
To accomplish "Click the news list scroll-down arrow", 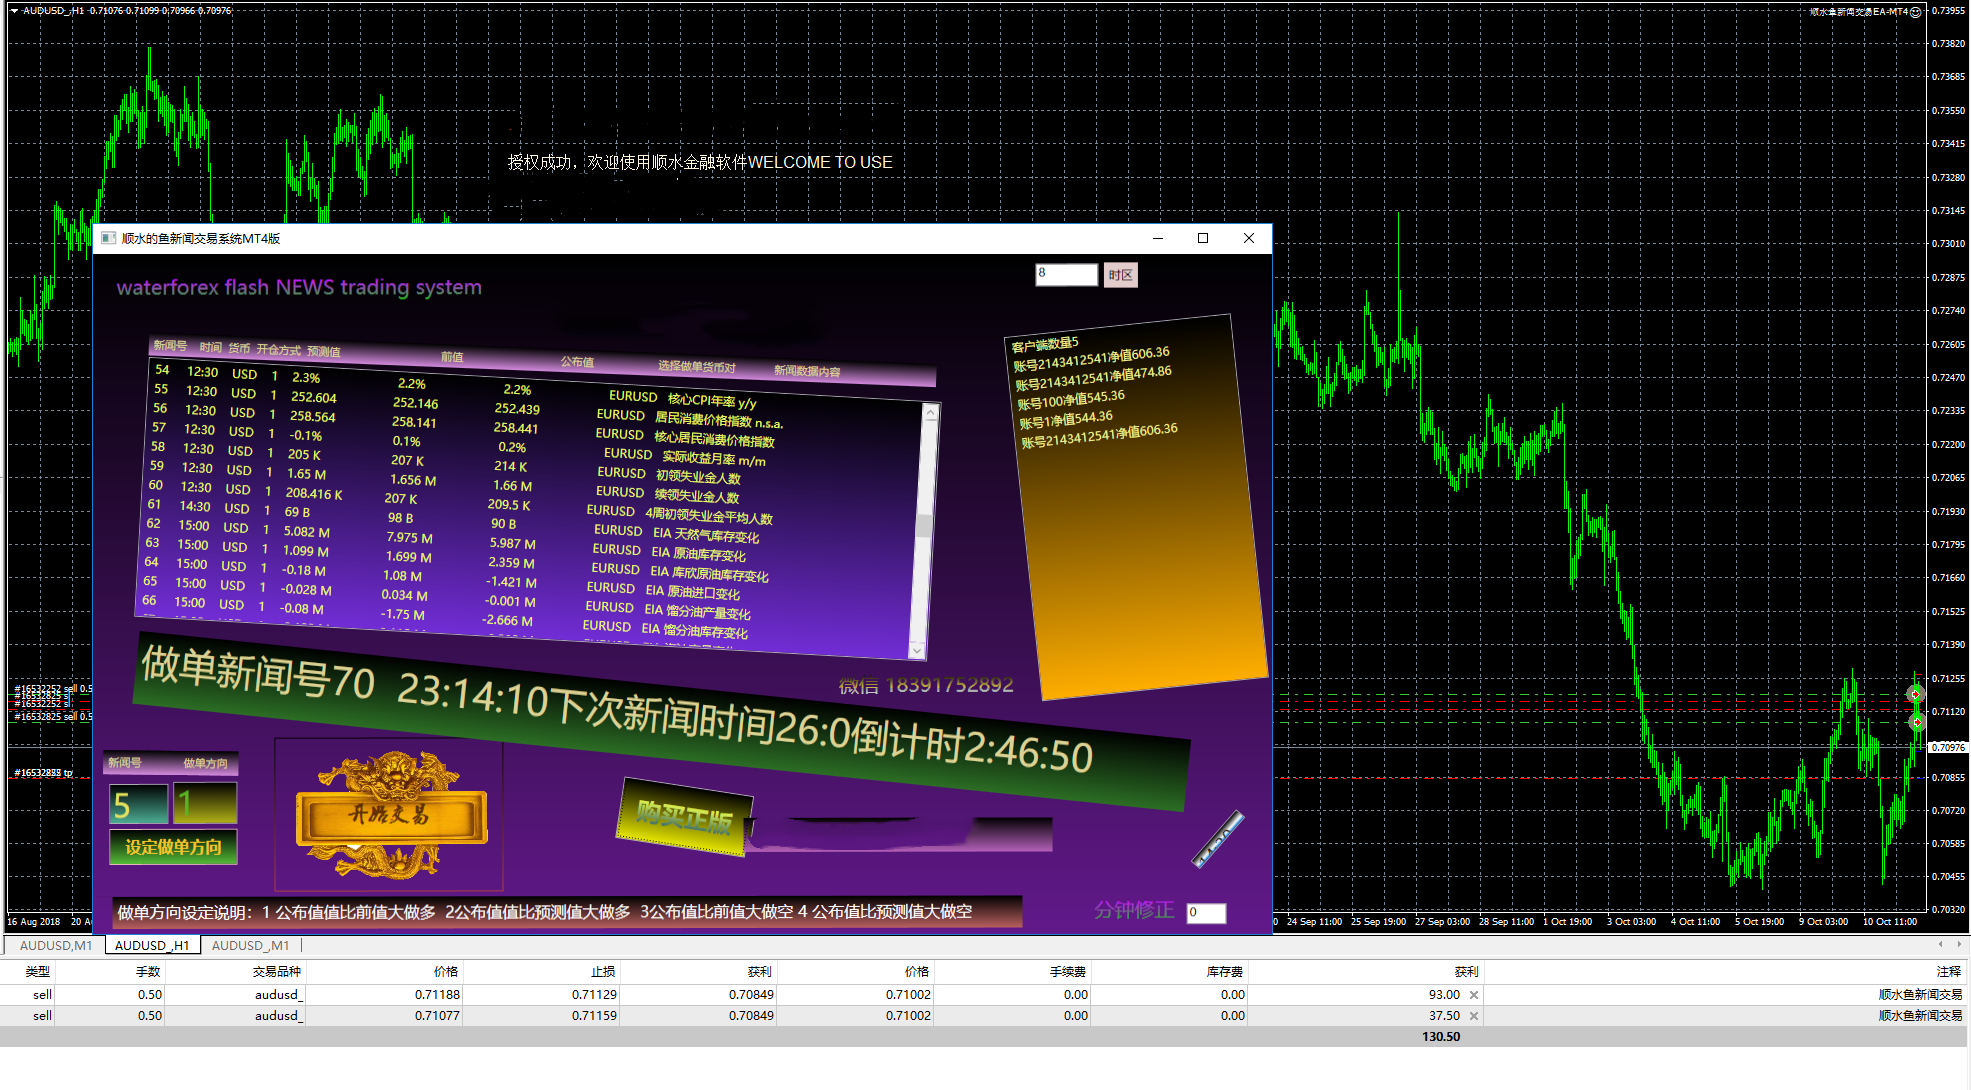I will (x=917, y=650).
